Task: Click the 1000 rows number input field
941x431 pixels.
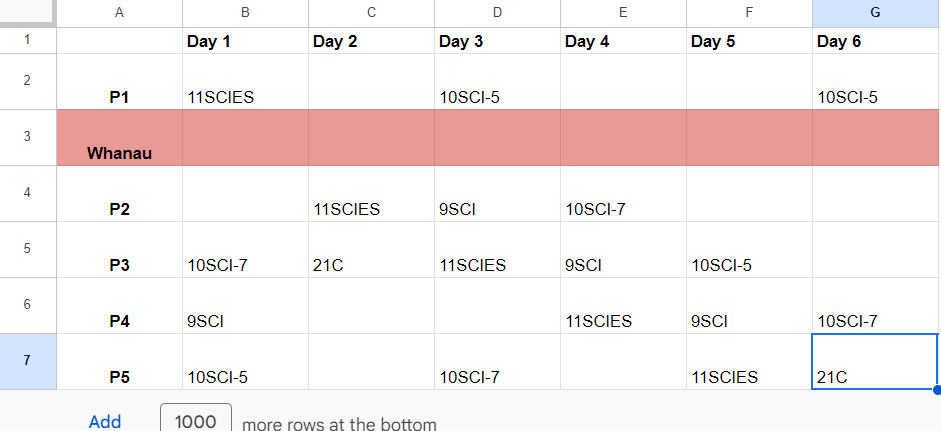Action: 196,421
